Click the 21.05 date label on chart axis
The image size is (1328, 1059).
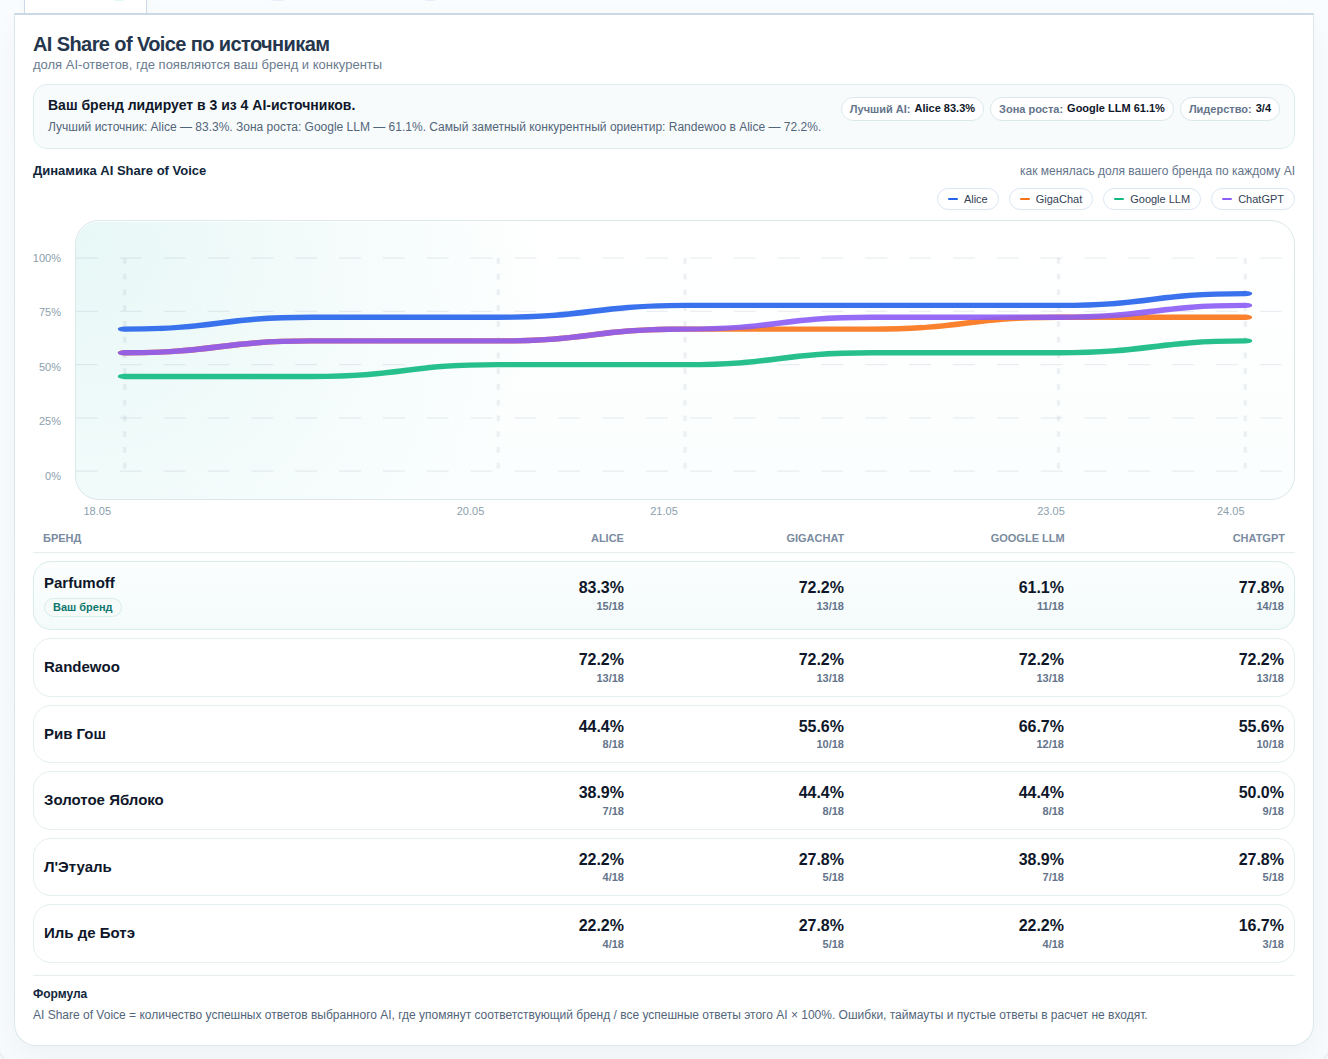664,511
